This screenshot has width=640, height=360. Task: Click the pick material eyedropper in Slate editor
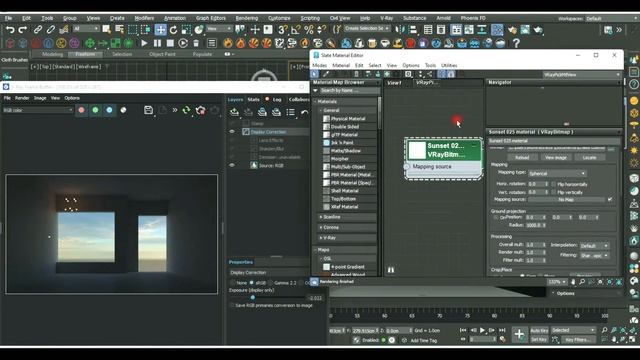click(325, 74)
